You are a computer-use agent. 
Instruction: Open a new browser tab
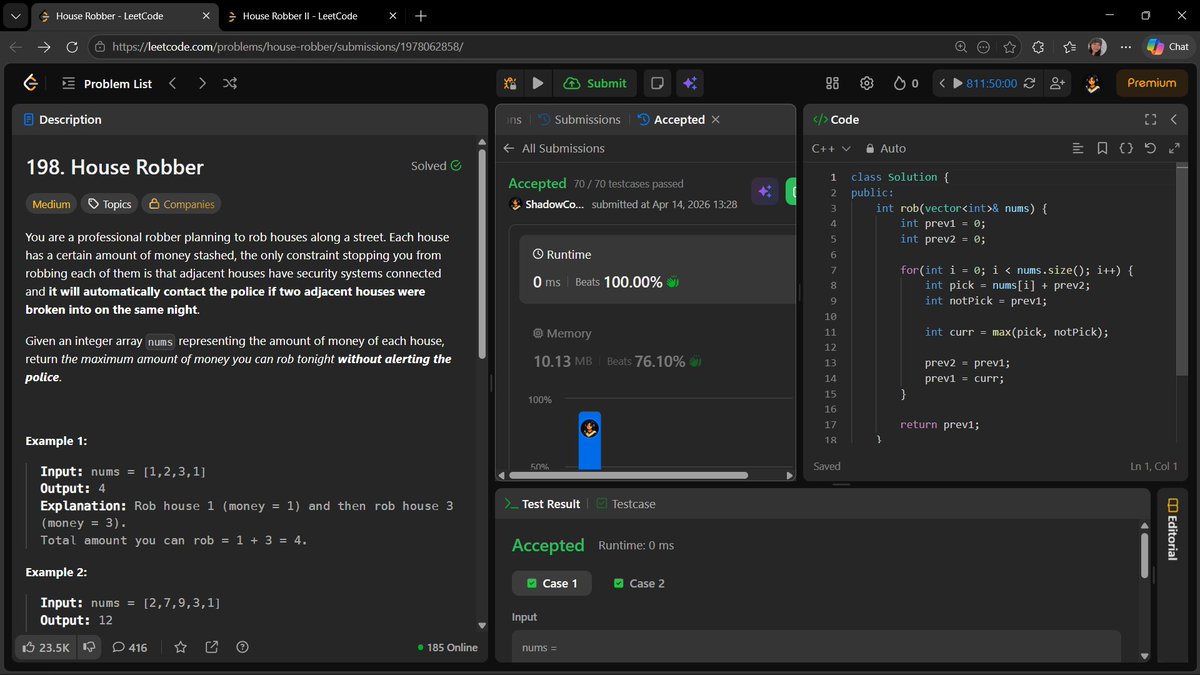[420, 16]
